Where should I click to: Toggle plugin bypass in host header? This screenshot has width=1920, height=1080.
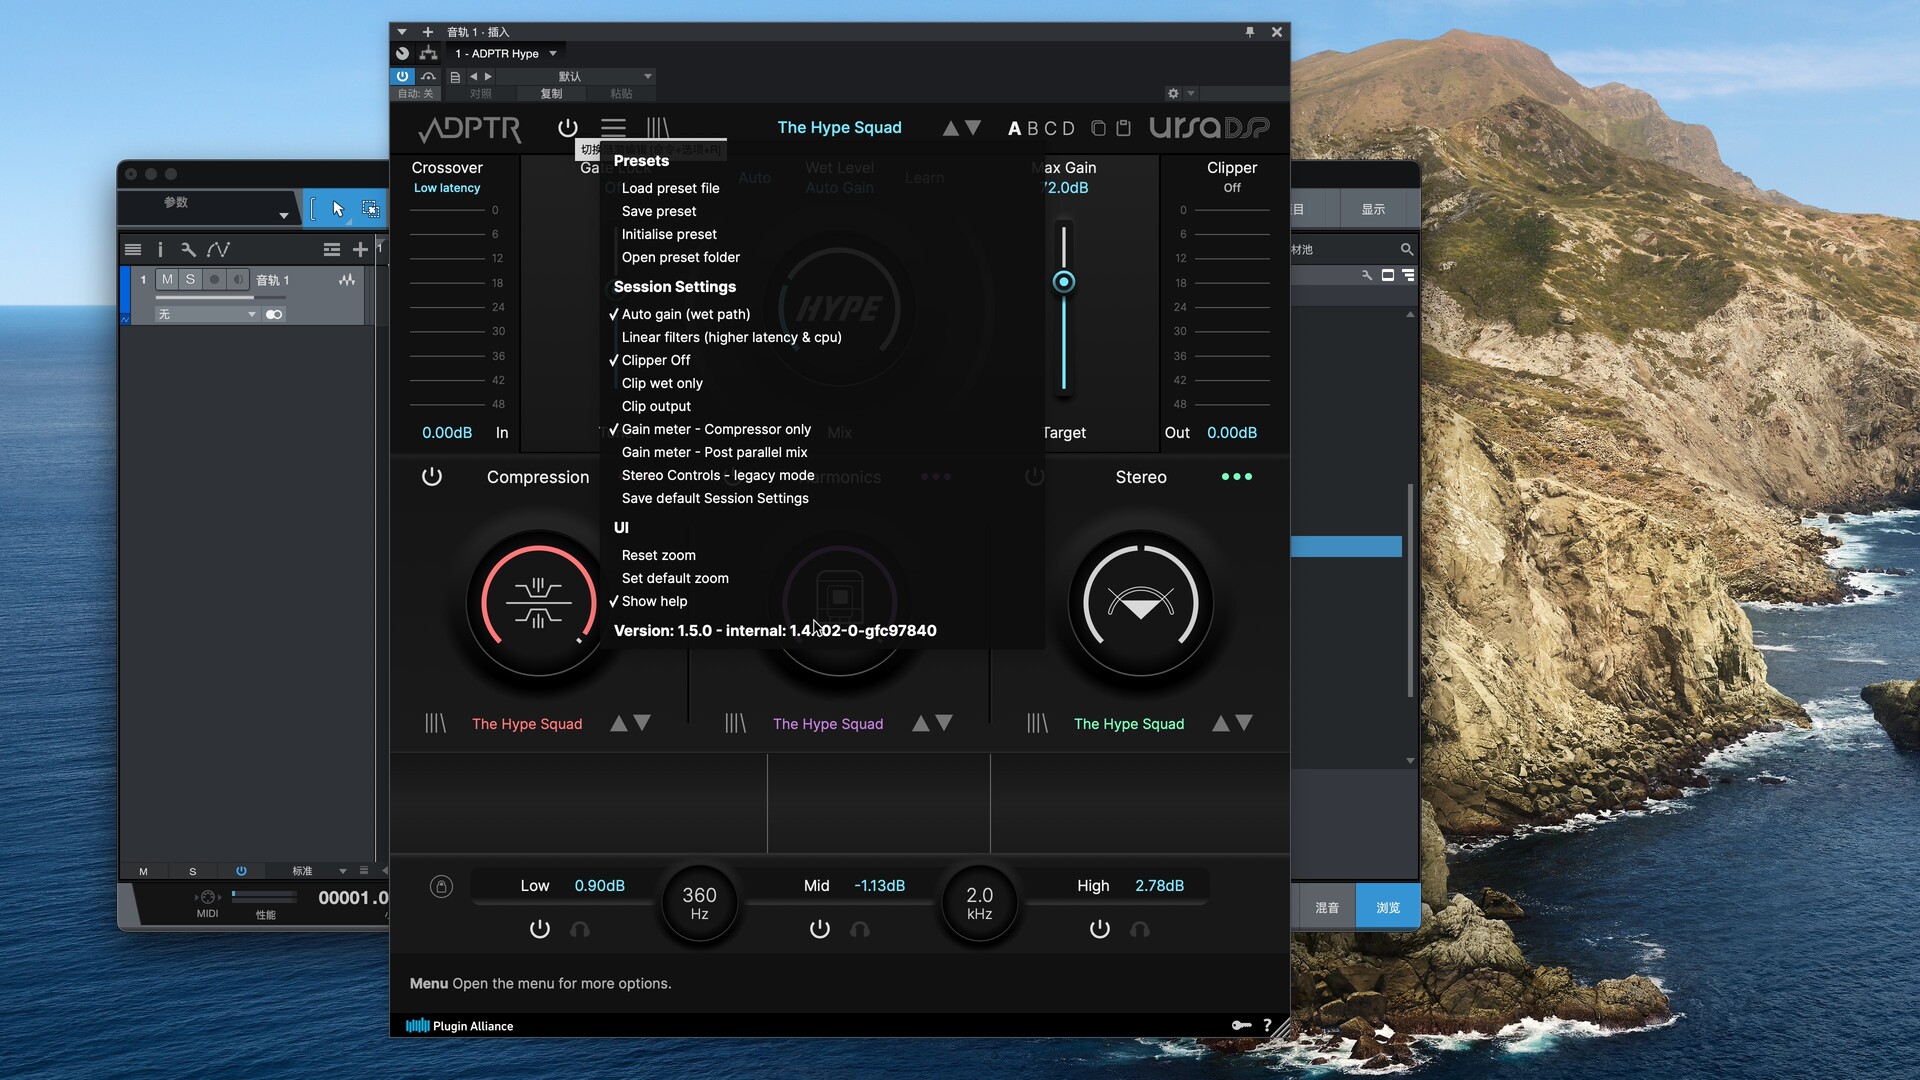402,76
